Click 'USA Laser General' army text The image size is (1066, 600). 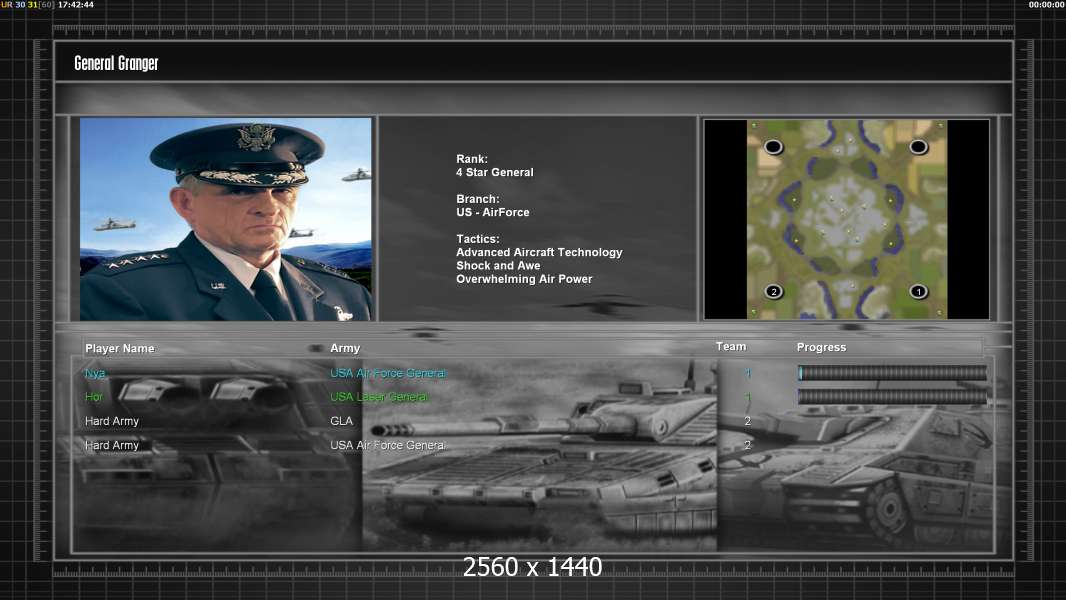379,397
